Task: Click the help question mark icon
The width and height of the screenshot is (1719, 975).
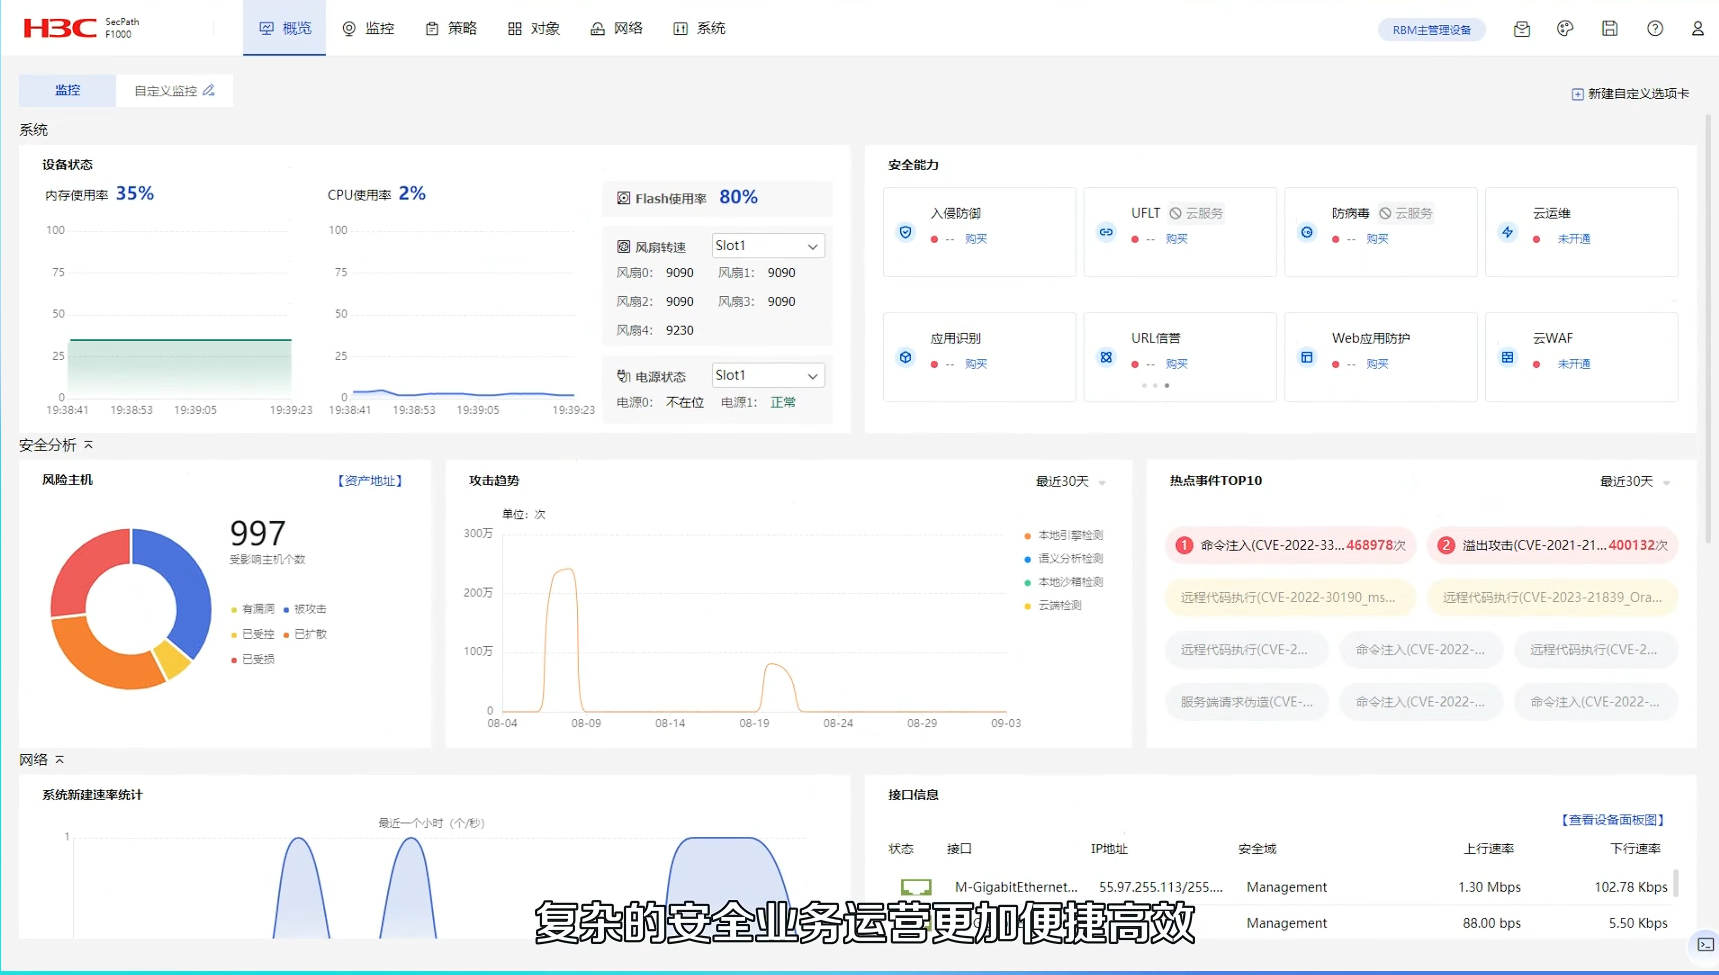Action: (1655, 29)
